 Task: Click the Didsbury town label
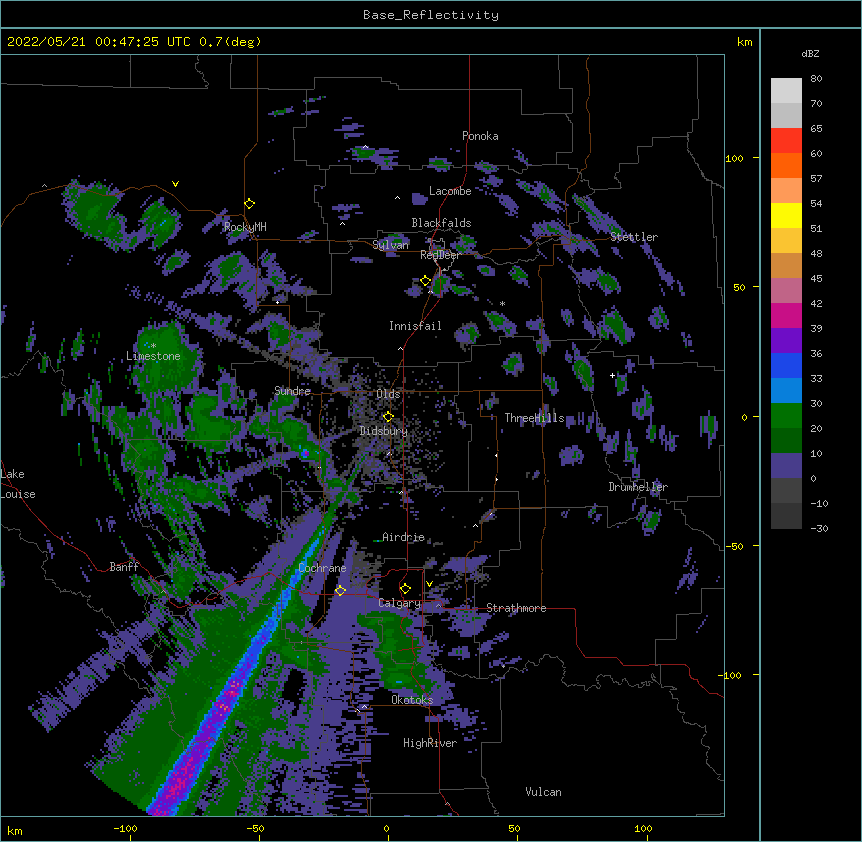click(x=384, y=431)
